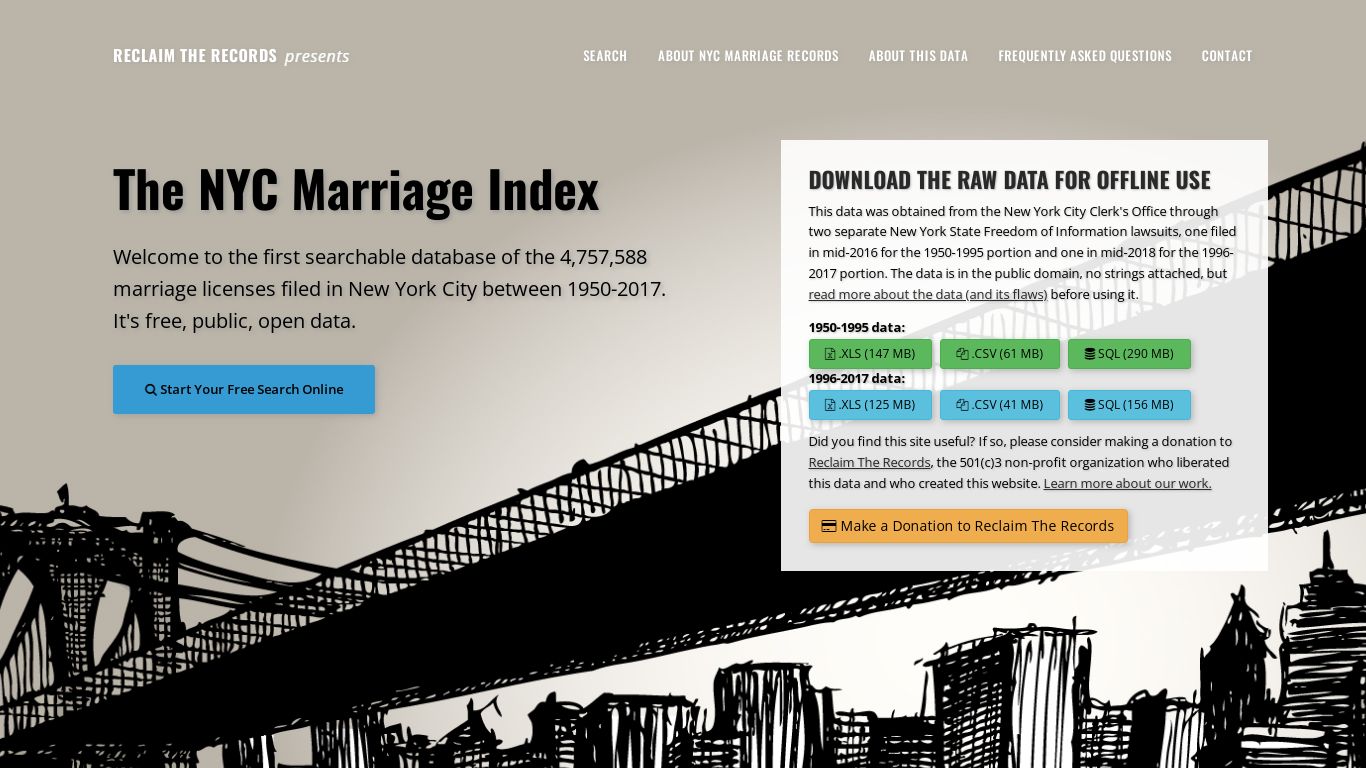The width and height of the screenshot is (1366, 768).
Task: Click the '1950-1995 data:' label
Action: point(857,327)
